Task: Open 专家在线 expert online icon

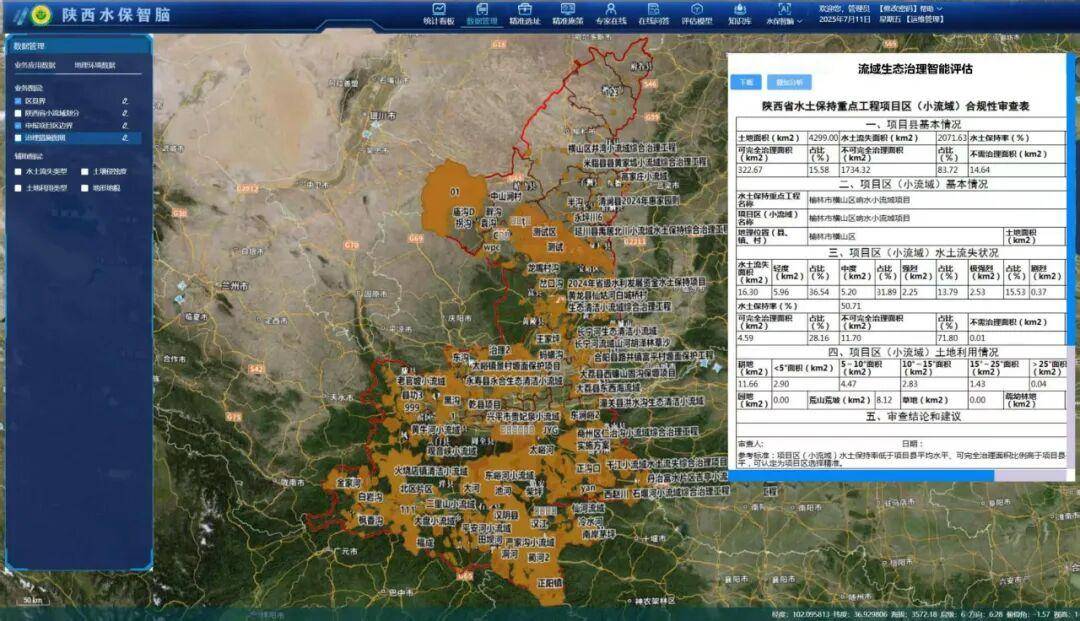Action: (611, 13)
